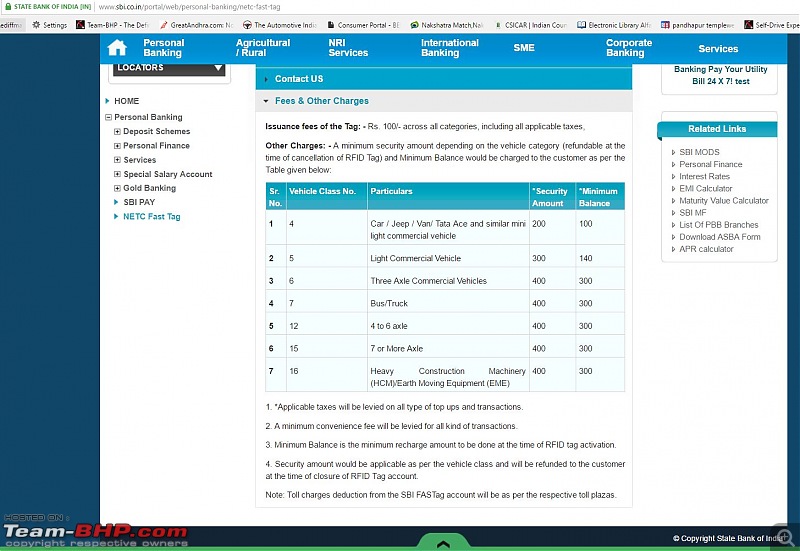Expand the Contact US section
Screen dimensions: 800x551
[444, 79]
